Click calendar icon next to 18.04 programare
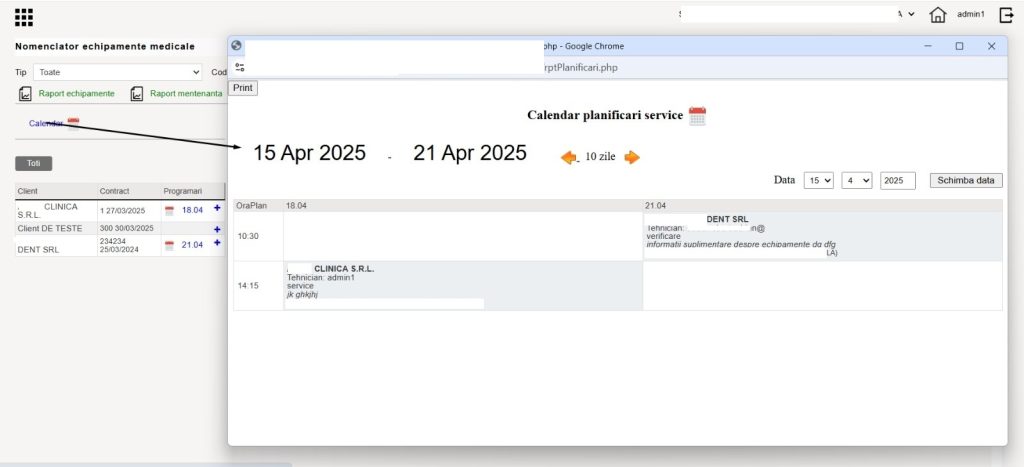The height and width of the screenshot is (467, 1024). 169,210
